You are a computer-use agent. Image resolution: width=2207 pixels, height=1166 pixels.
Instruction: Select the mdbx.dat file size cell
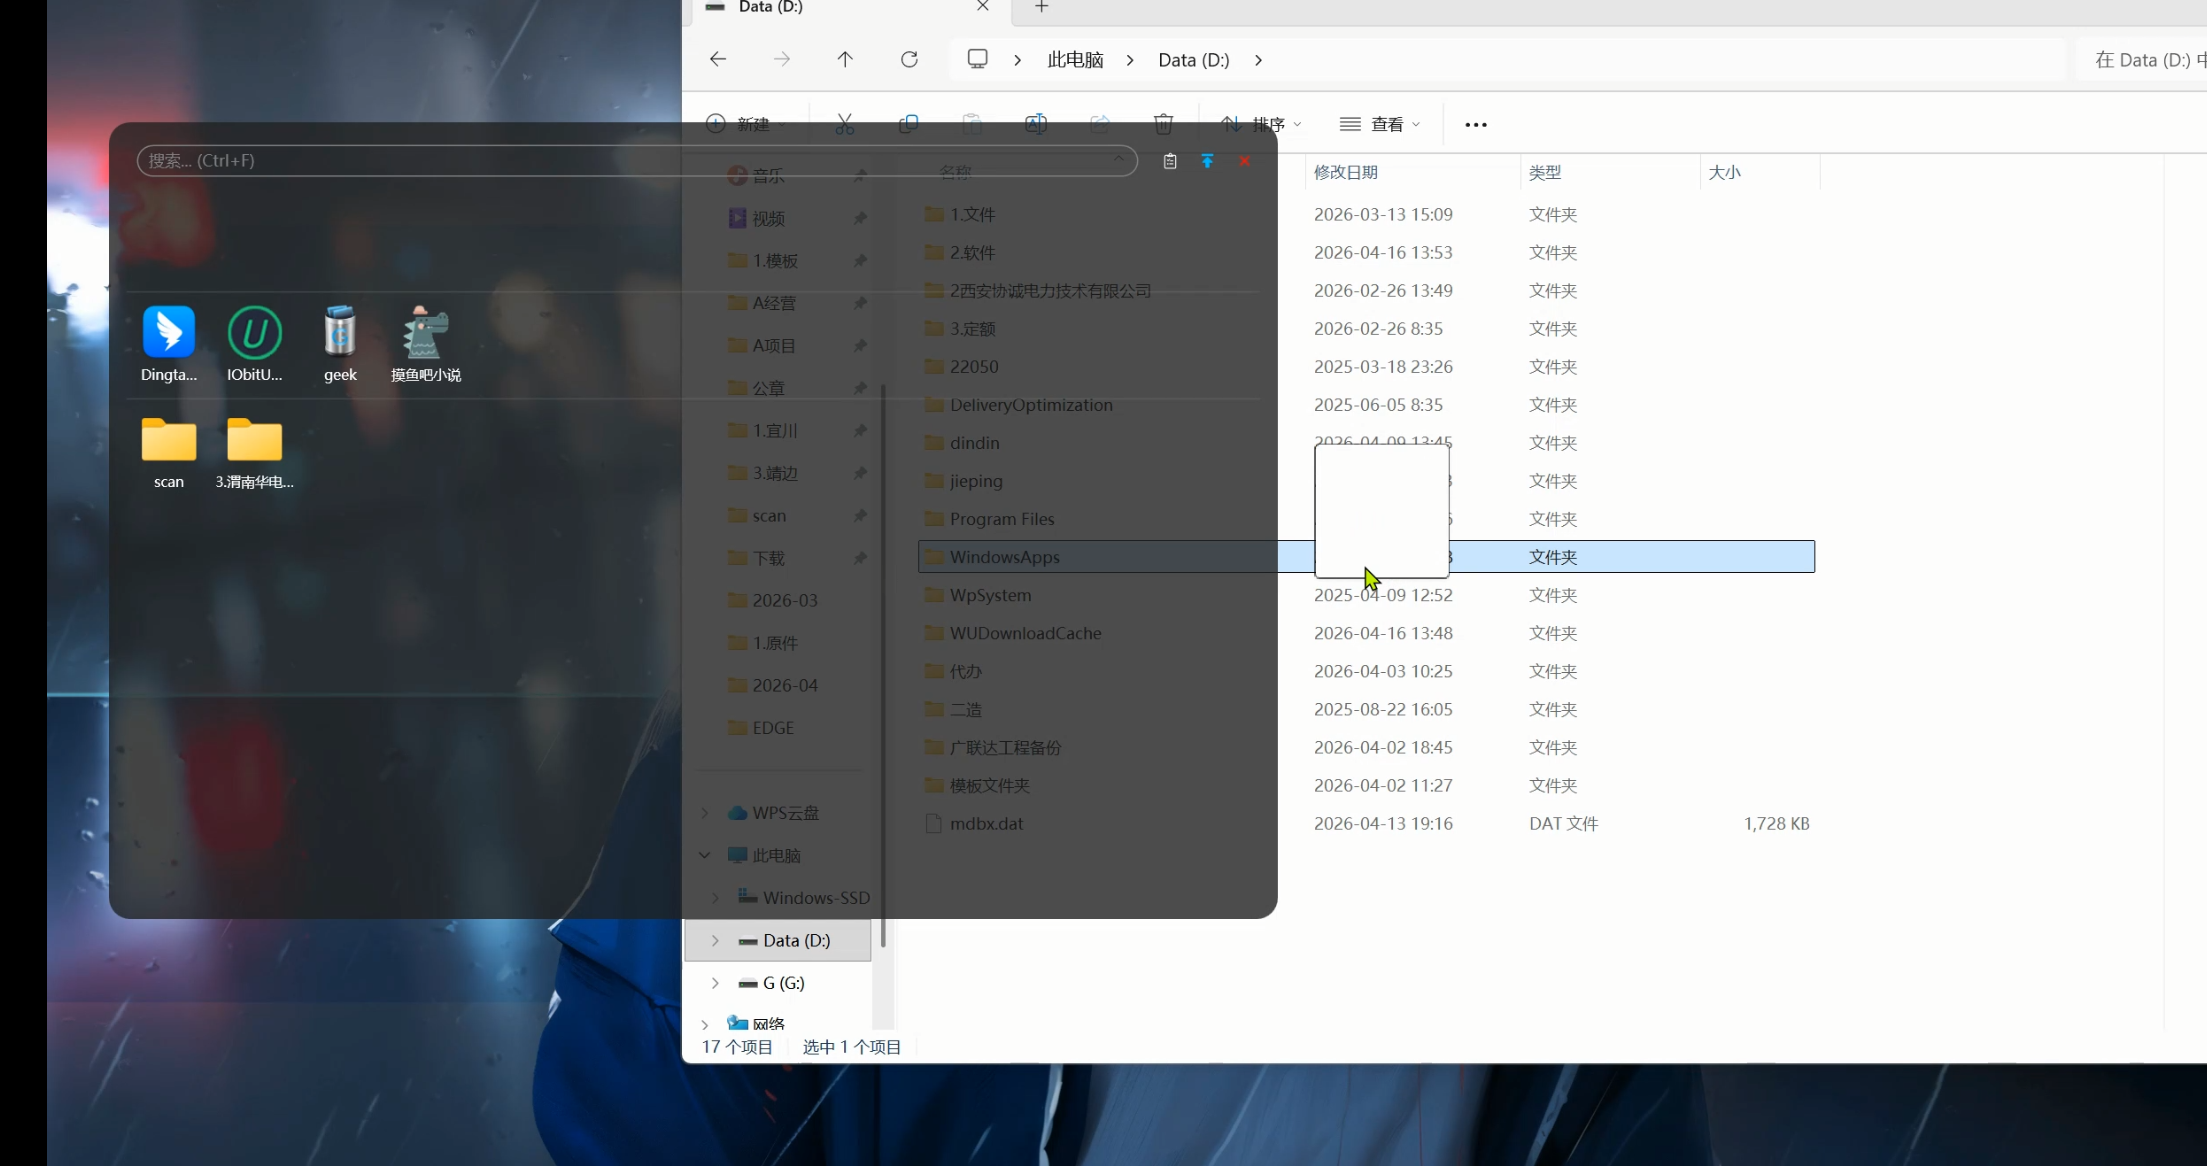click(x=1776, y=824)
